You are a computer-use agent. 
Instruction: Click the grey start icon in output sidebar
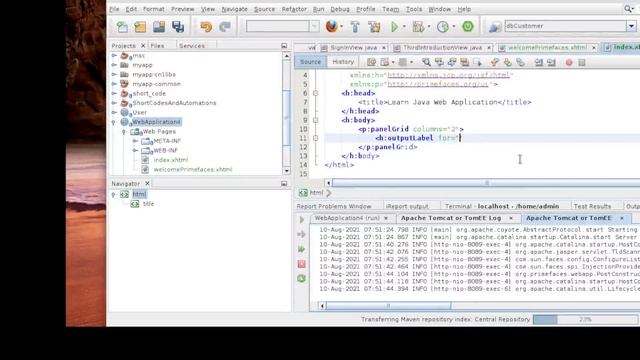tap(302, 220)
